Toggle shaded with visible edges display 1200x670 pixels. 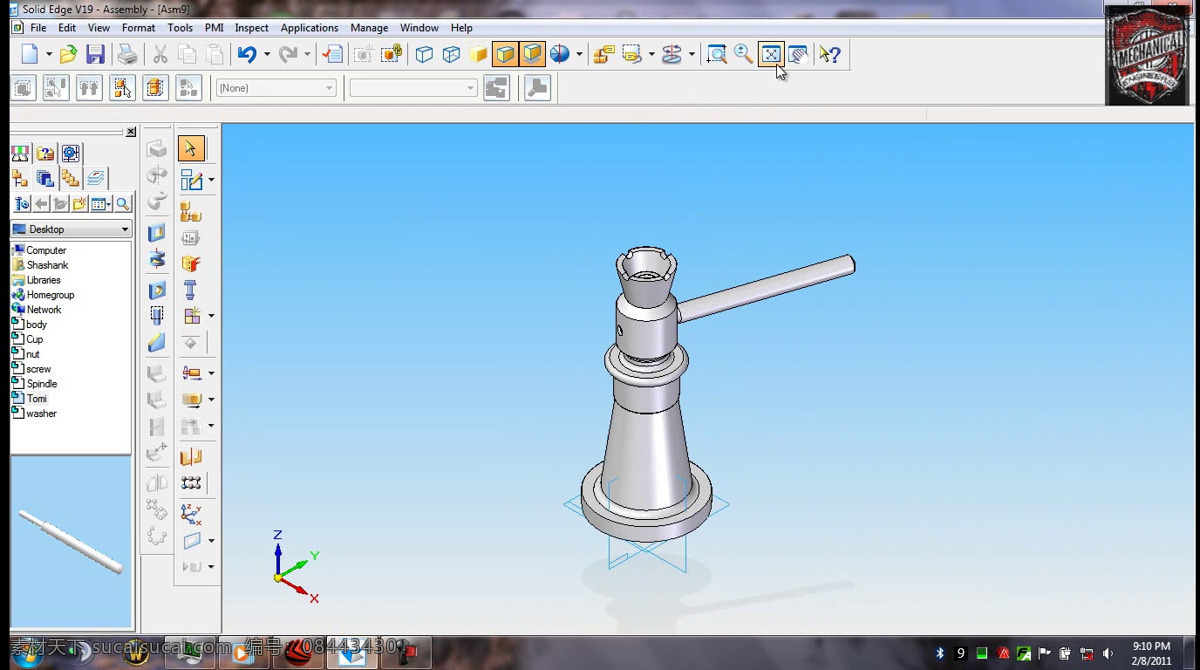coord(505,54)
